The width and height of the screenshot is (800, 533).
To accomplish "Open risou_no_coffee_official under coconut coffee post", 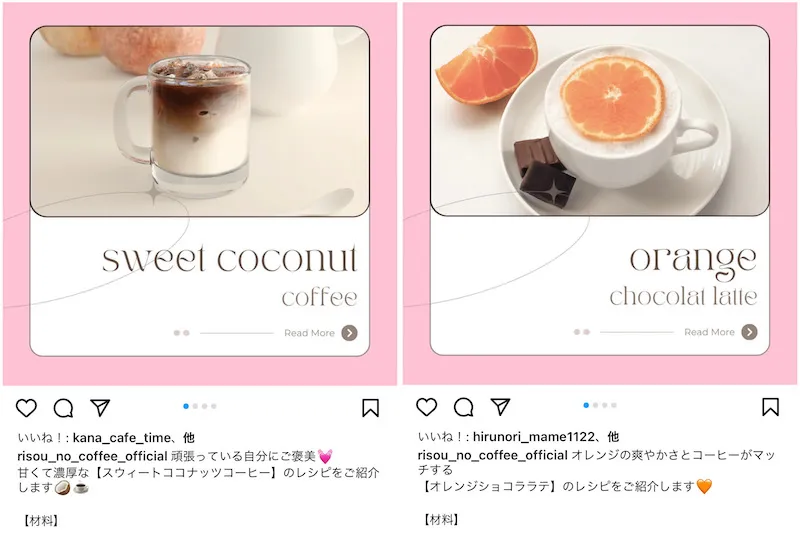I will click(92, 456).
